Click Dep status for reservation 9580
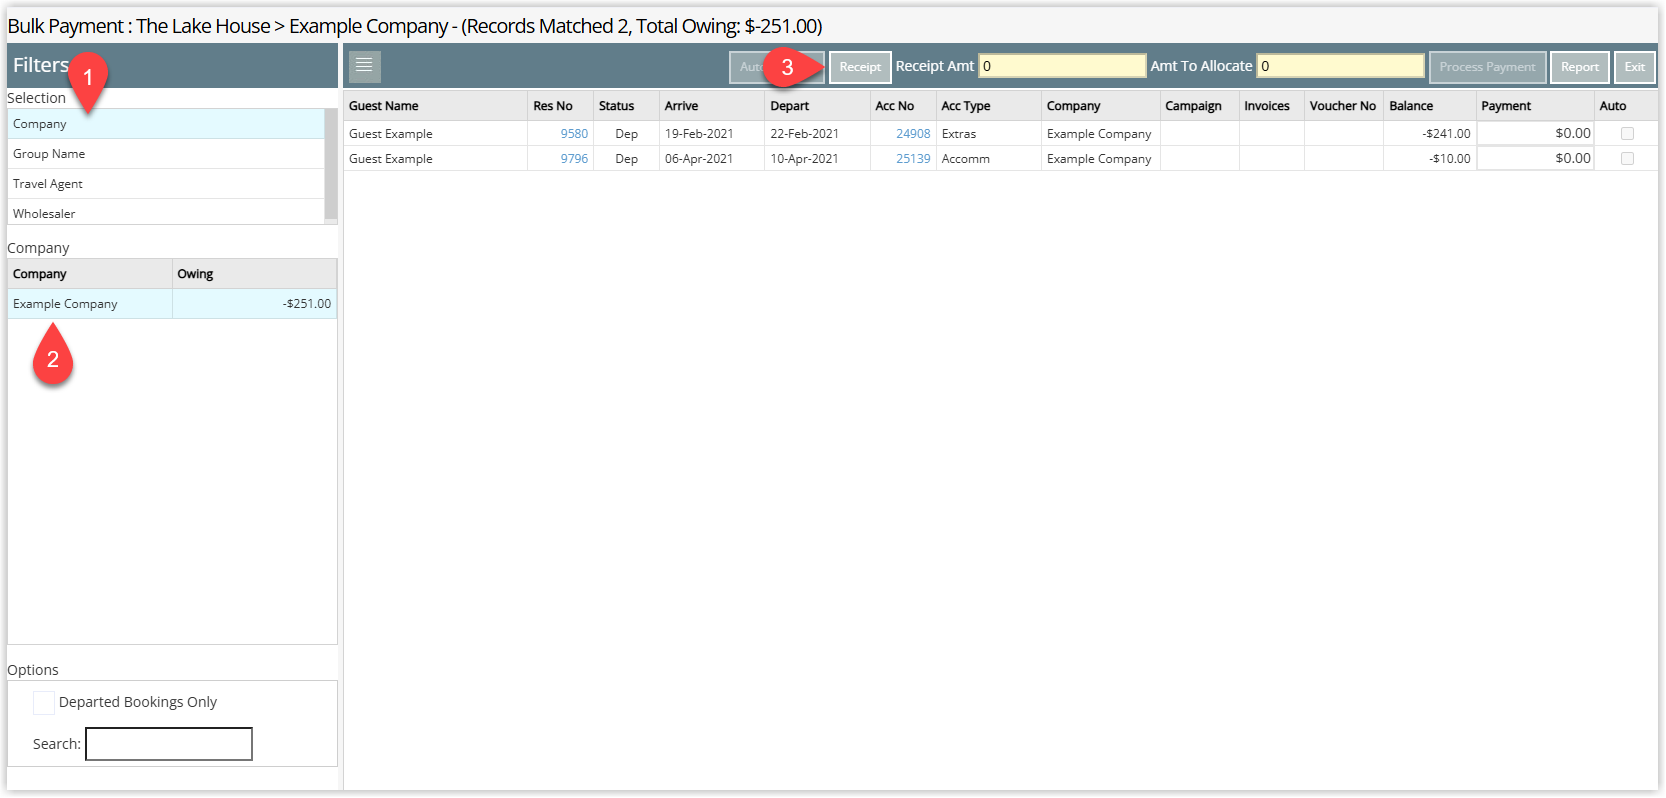The image size is (1666, 798). [x=626, y=134]
